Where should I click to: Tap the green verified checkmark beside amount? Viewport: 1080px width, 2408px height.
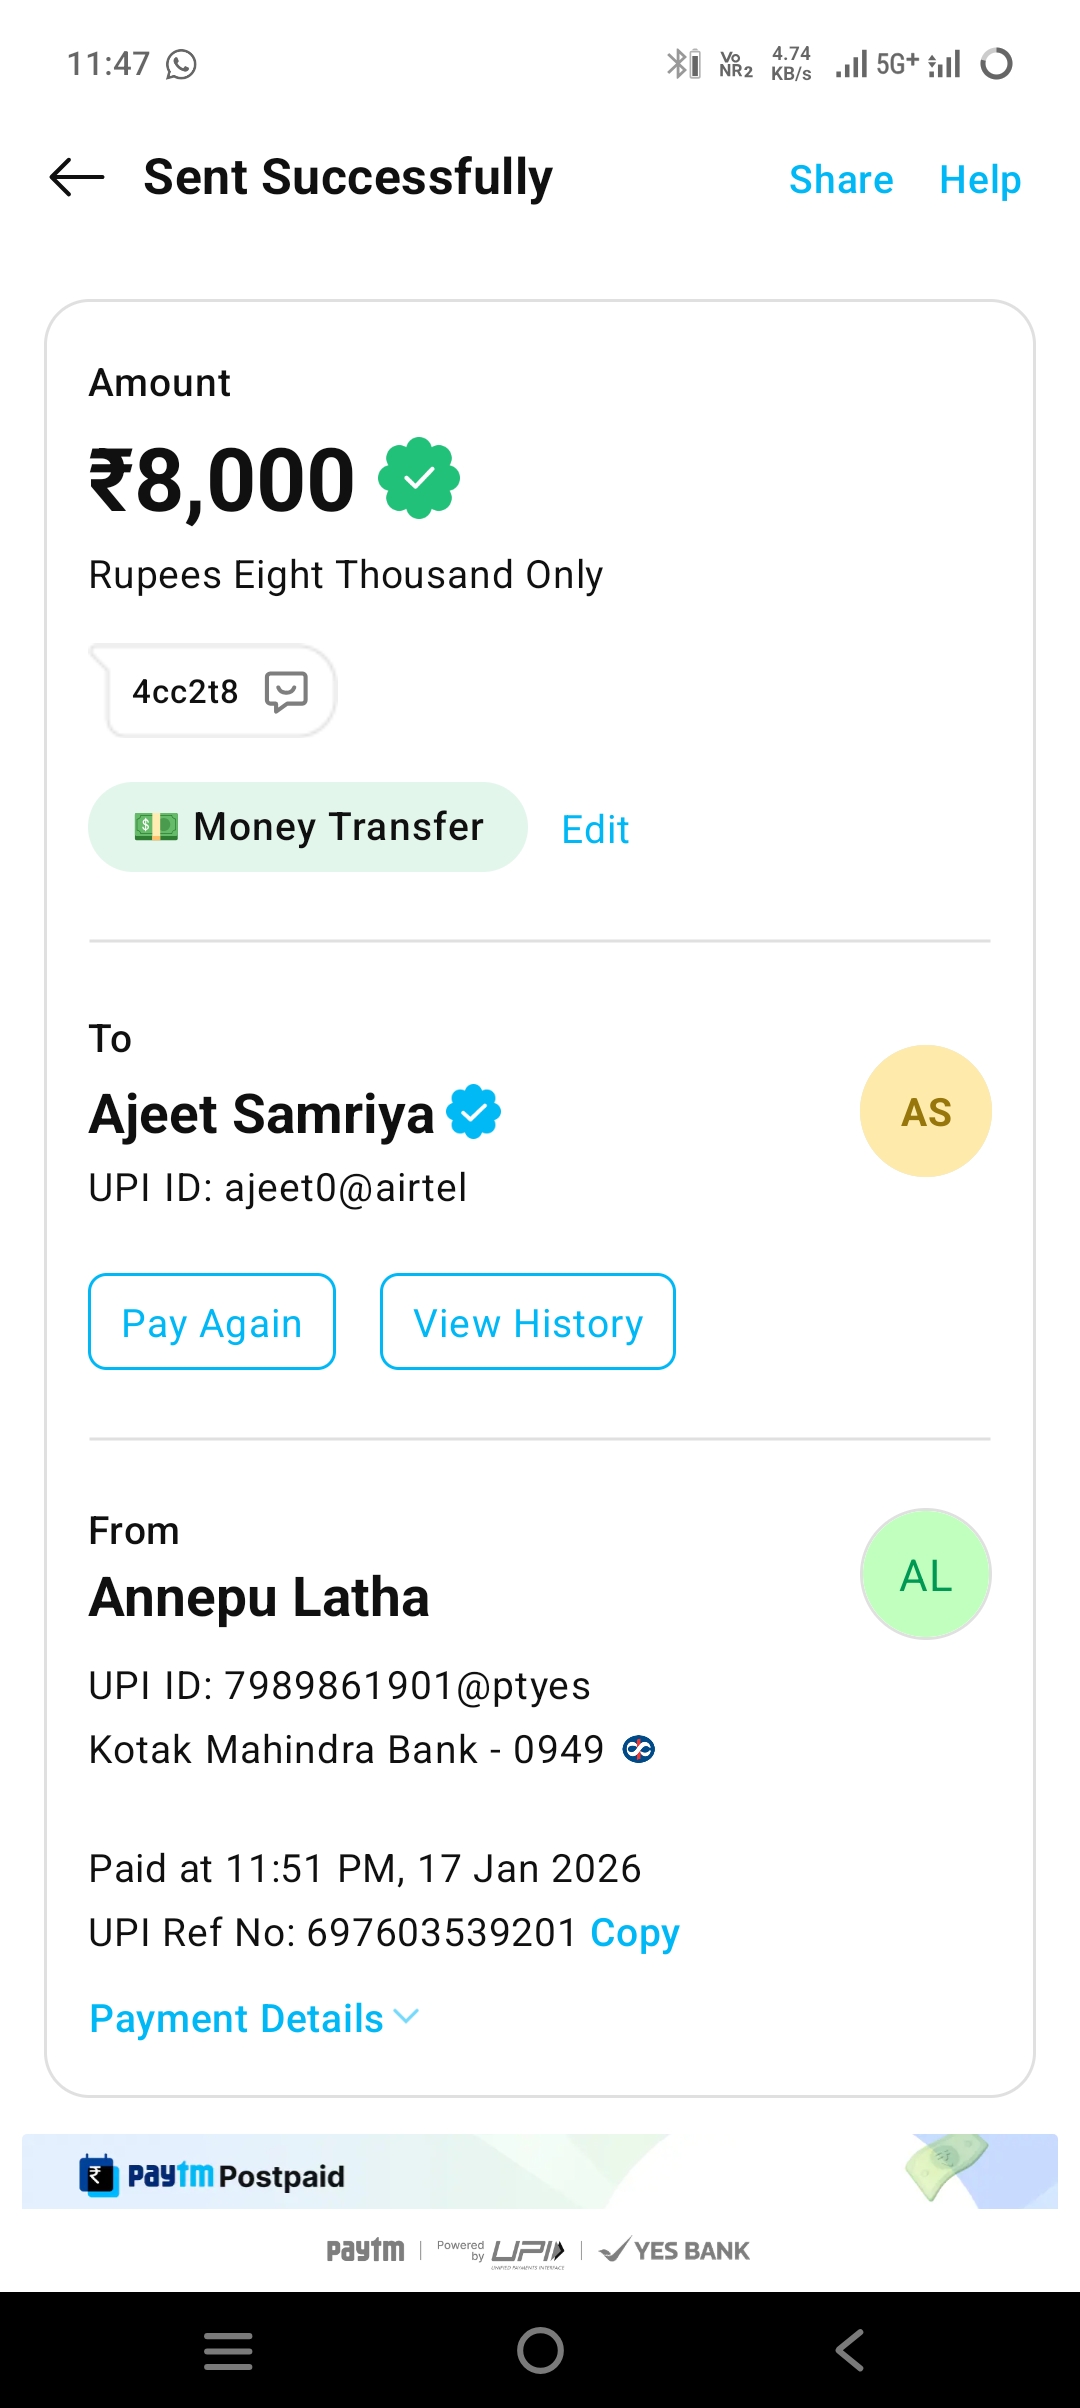[x=419, y=478]
